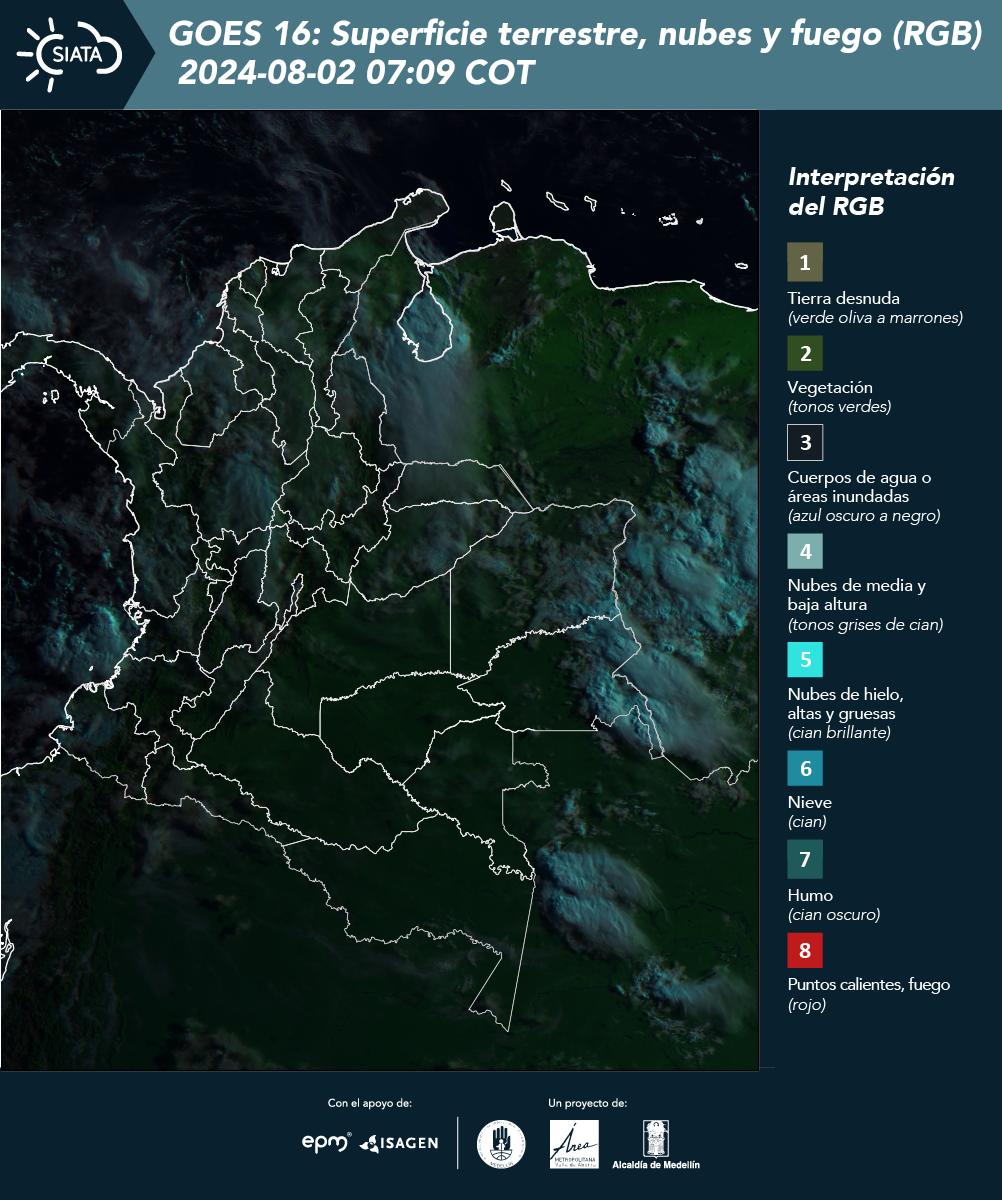Click the '(cian brillante)' description
The image size is (1002, 1200).
(x=839, y=733)
